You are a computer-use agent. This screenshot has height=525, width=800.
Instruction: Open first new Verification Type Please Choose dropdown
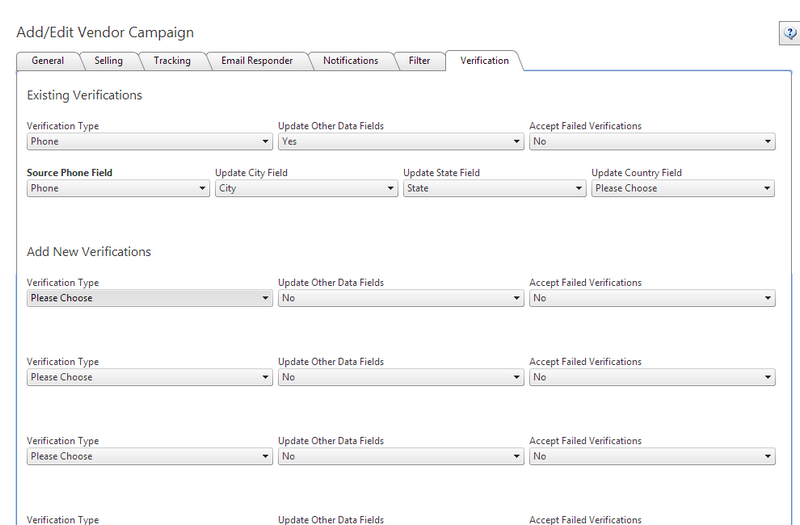point(149,298)
